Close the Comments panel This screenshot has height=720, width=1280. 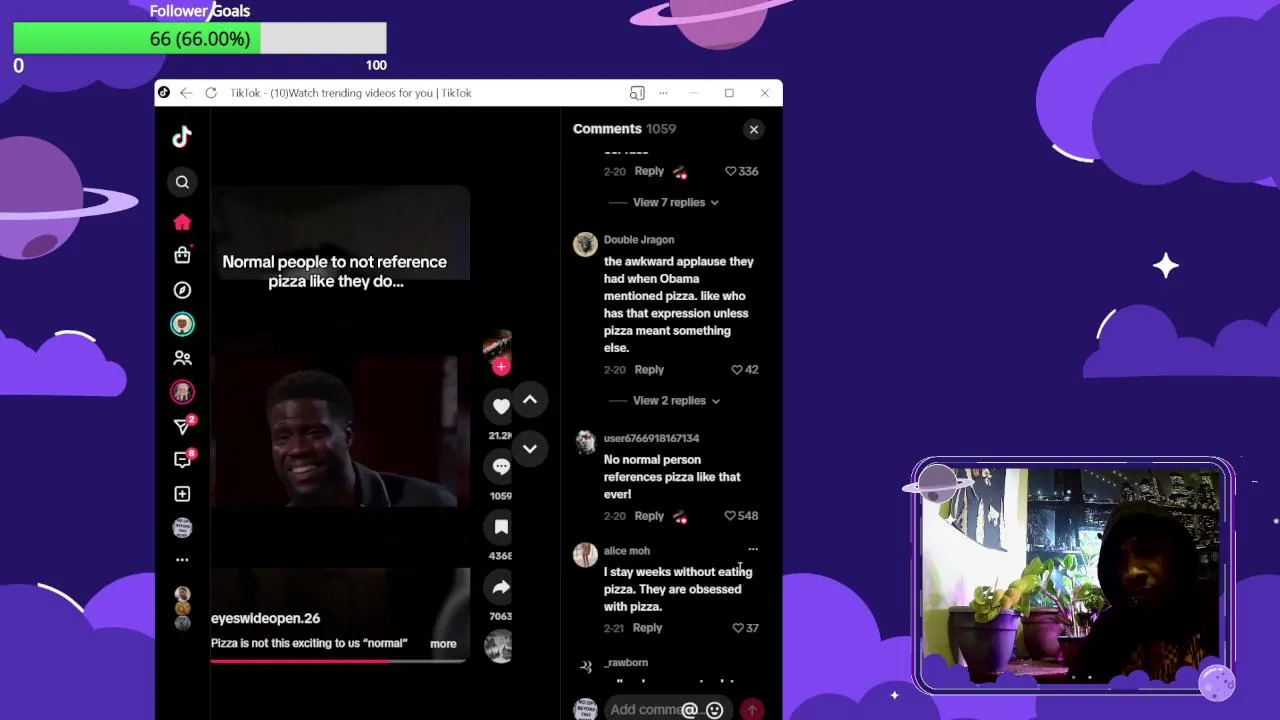(754, 129)
